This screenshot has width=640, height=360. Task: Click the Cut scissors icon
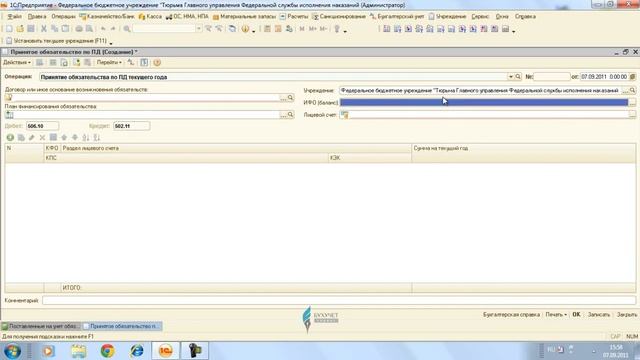pos(44,29)
